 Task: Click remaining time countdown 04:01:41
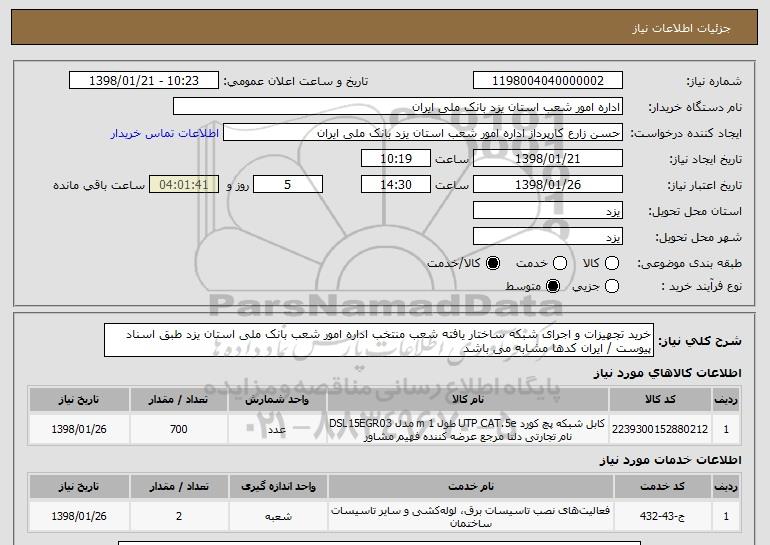184,185
